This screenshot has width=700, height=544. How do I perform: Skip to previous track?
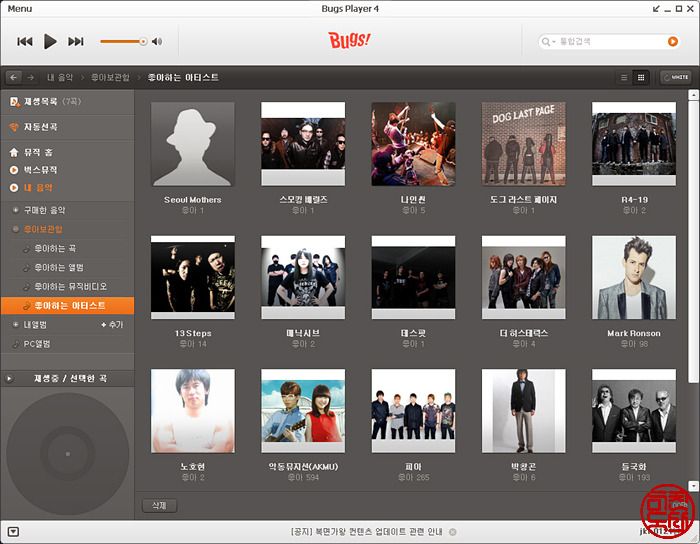(x=25, y=42)
